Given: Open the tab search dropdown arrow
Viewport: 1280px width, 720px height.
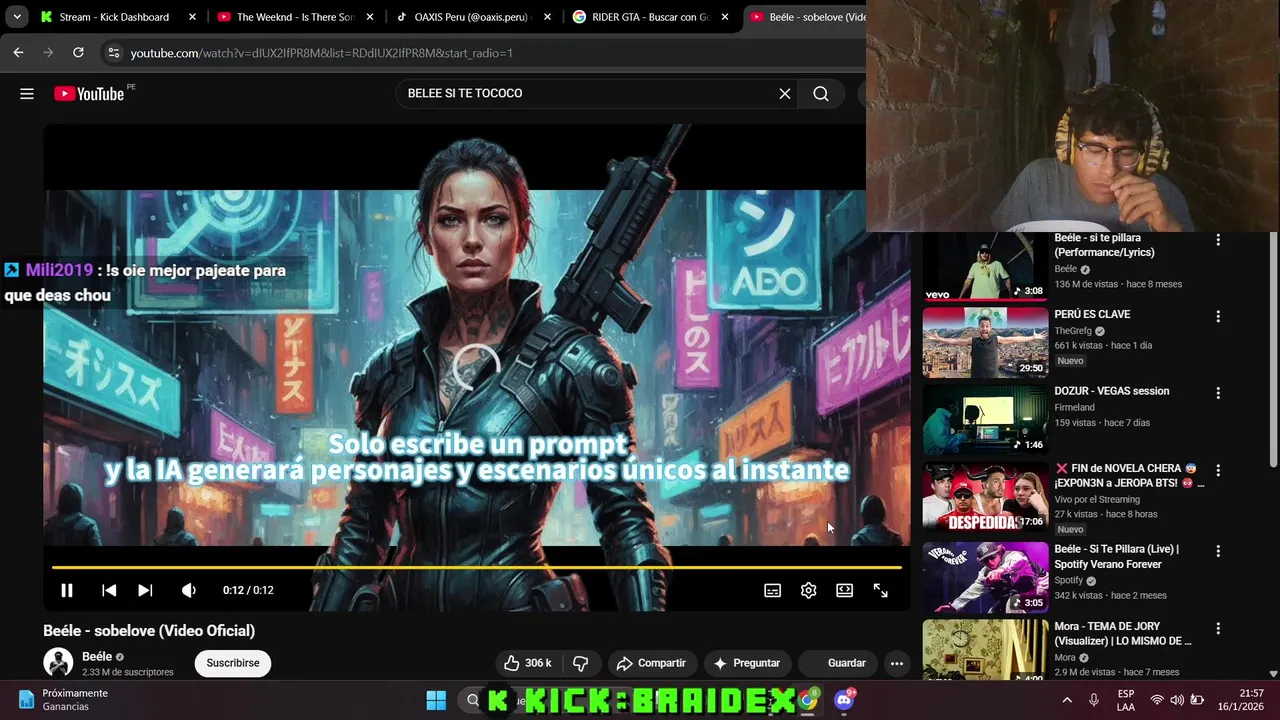Looking at the screenshot, I should click(17, 17).
